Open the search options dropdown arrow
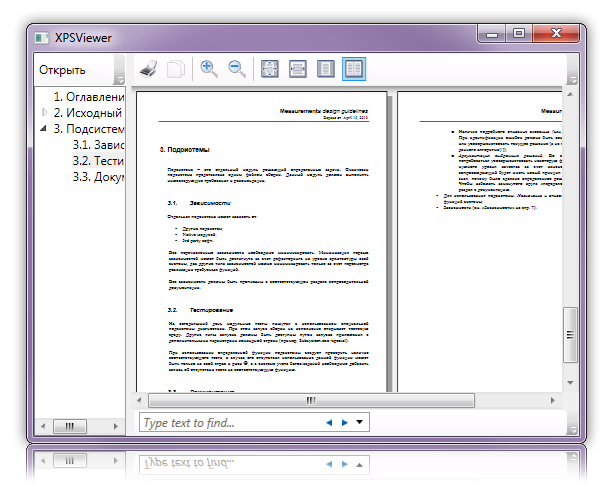 pyautogui.click(x=360, y=422)
